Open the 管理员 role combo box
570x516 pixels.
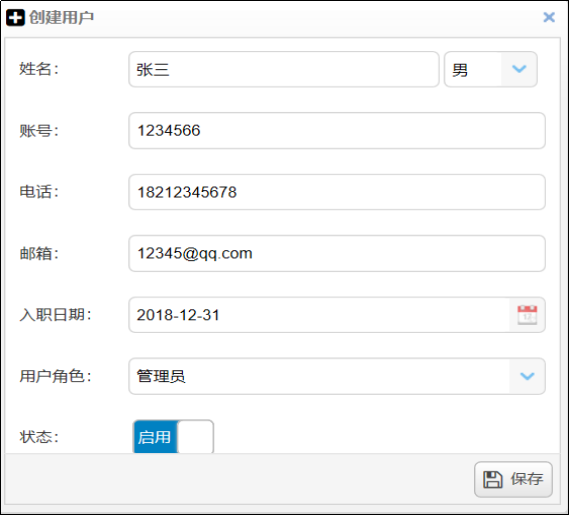pyautogui.click(x=337, y=376)
